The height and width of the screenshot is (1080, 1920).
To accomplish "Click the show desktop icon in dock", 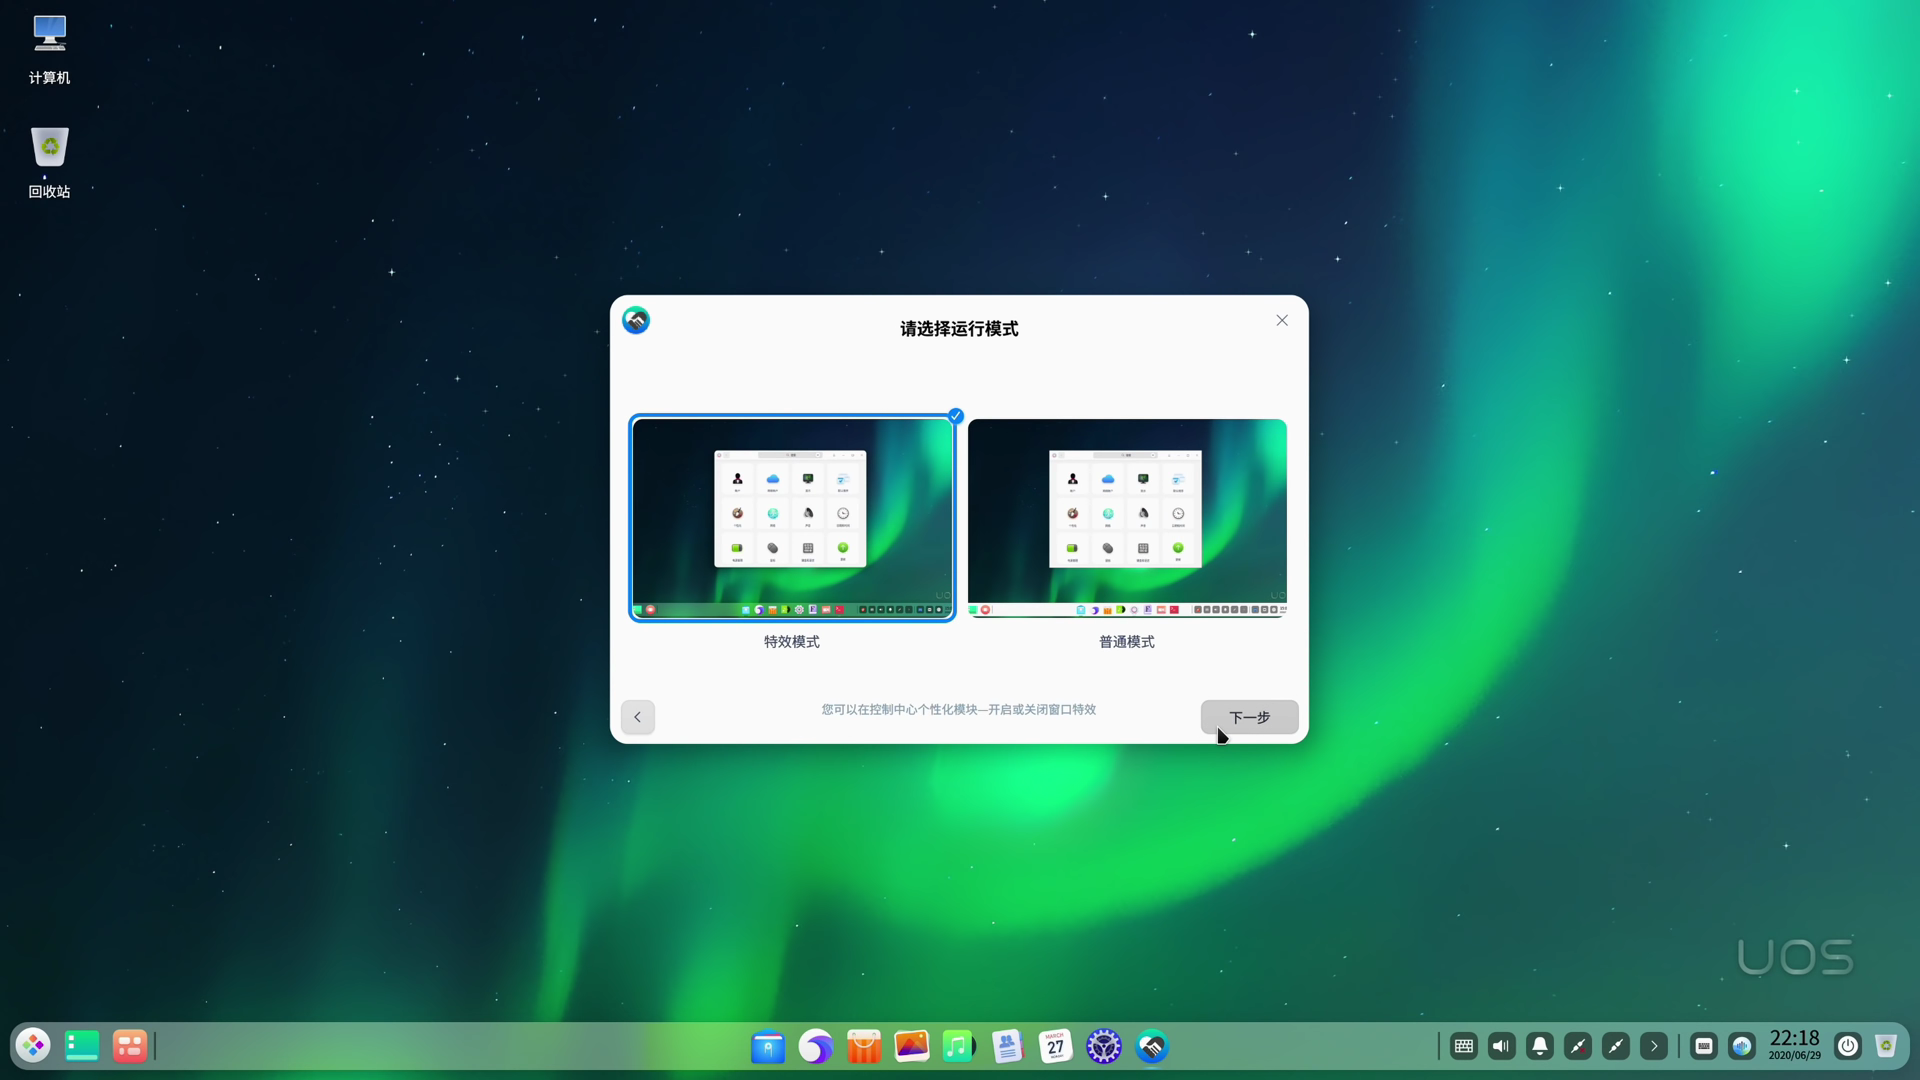I will tap(81, 1046).
